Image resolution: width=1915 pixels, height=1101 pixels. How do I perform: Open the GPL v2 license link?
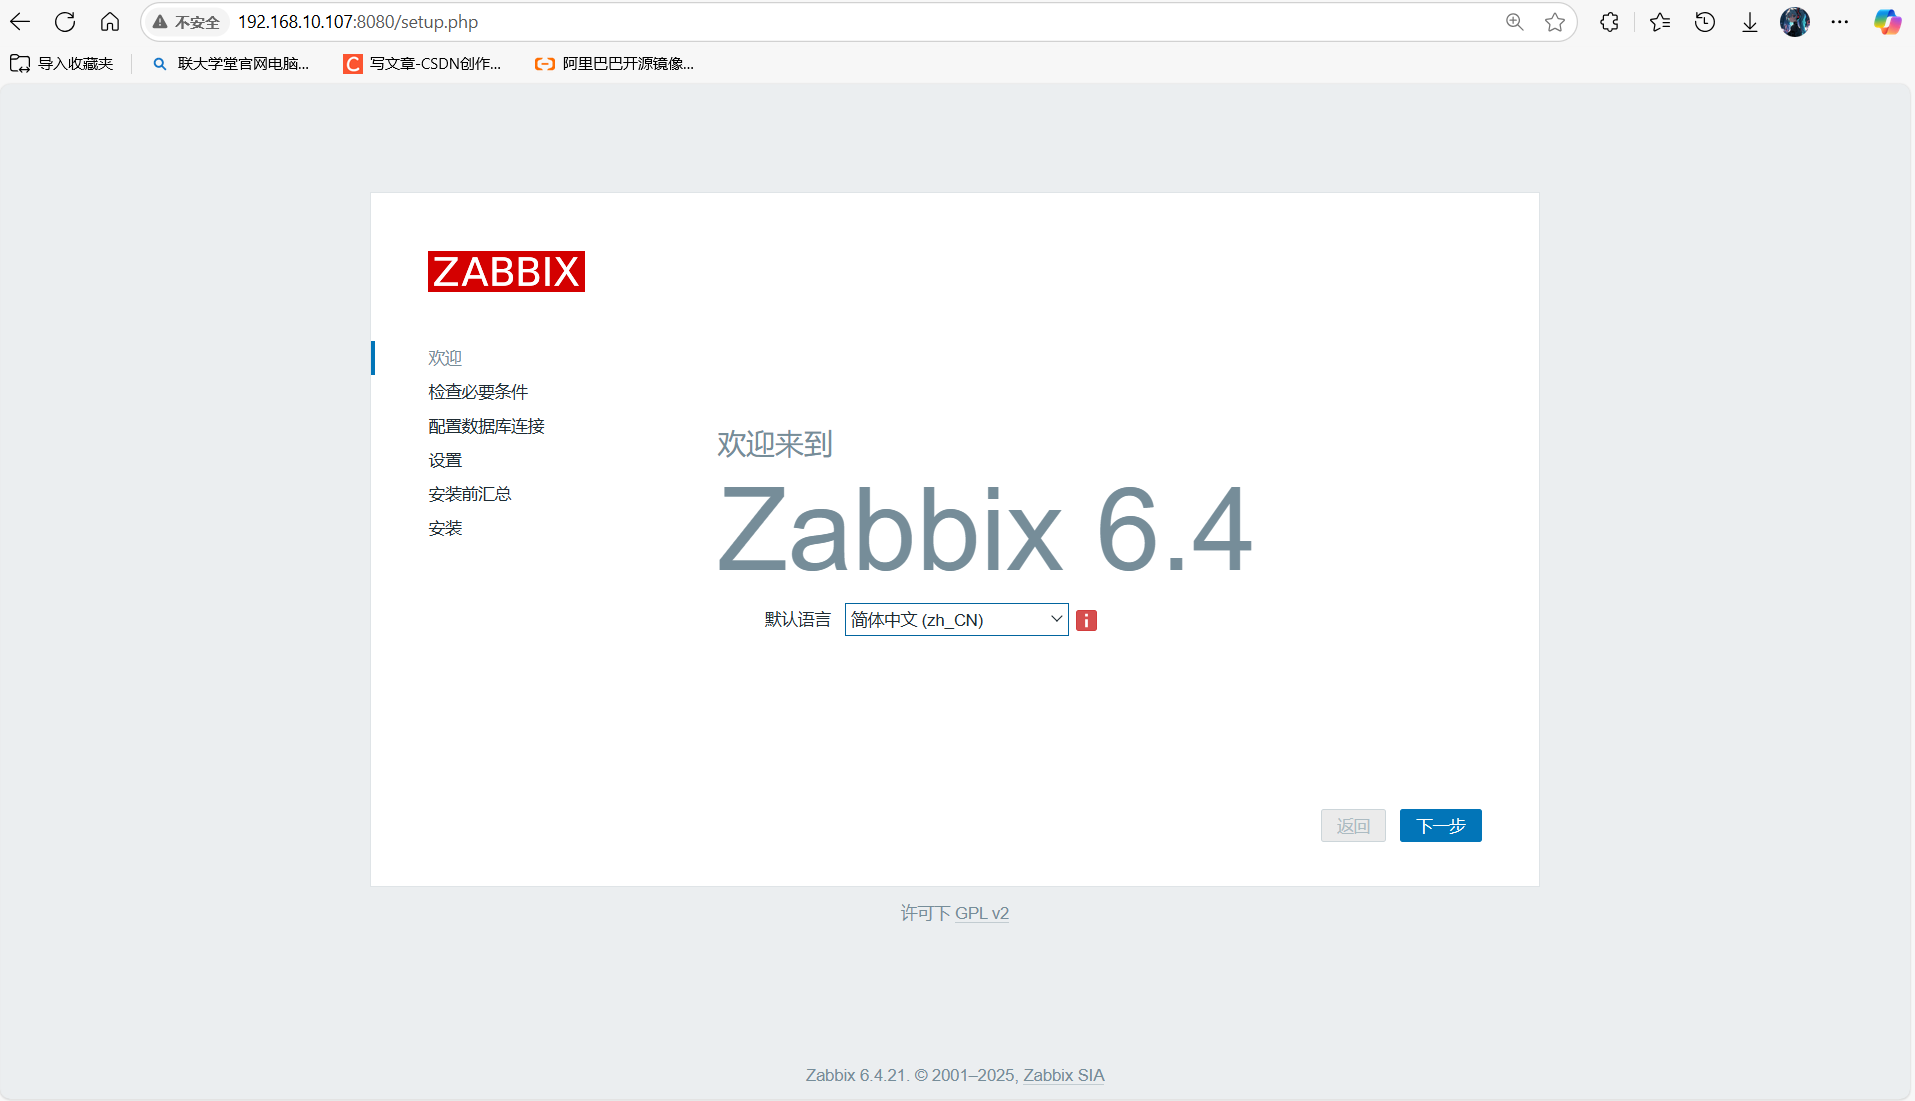tap(982, 913)
